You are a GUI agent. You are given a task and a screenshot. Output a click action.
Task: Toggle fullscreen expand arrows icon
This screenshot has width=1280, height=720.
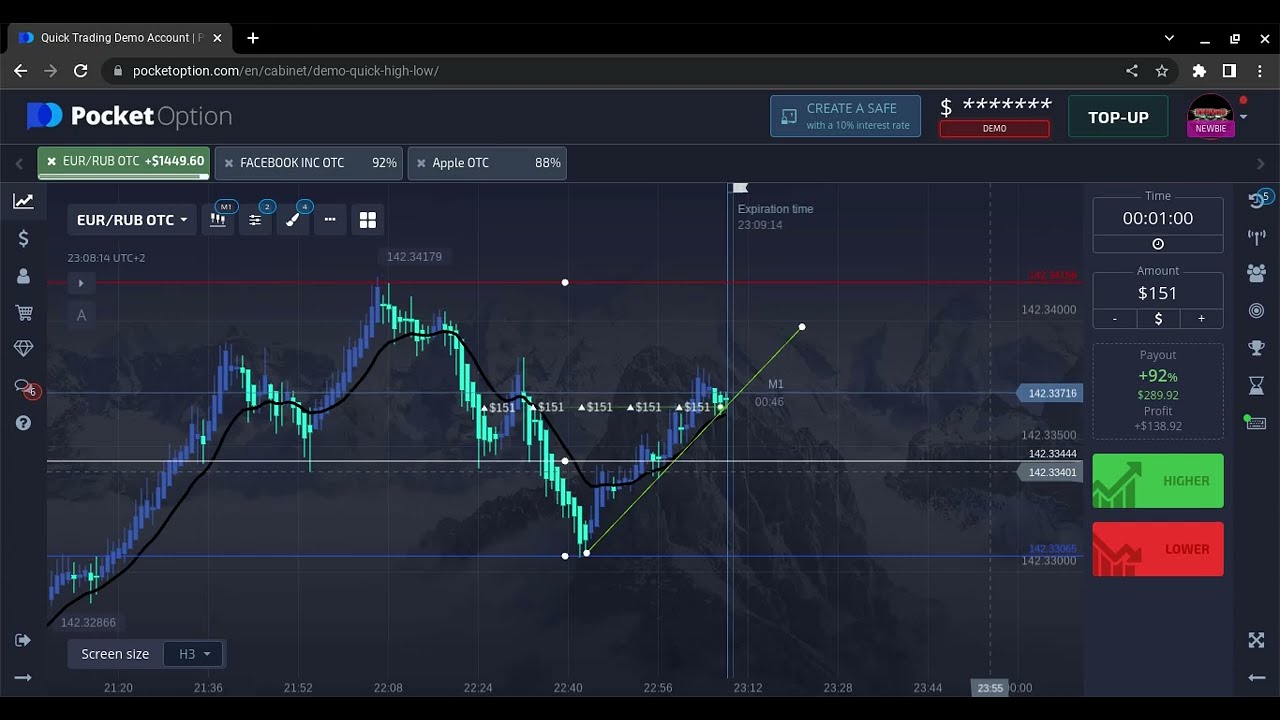click(1256, 640)
